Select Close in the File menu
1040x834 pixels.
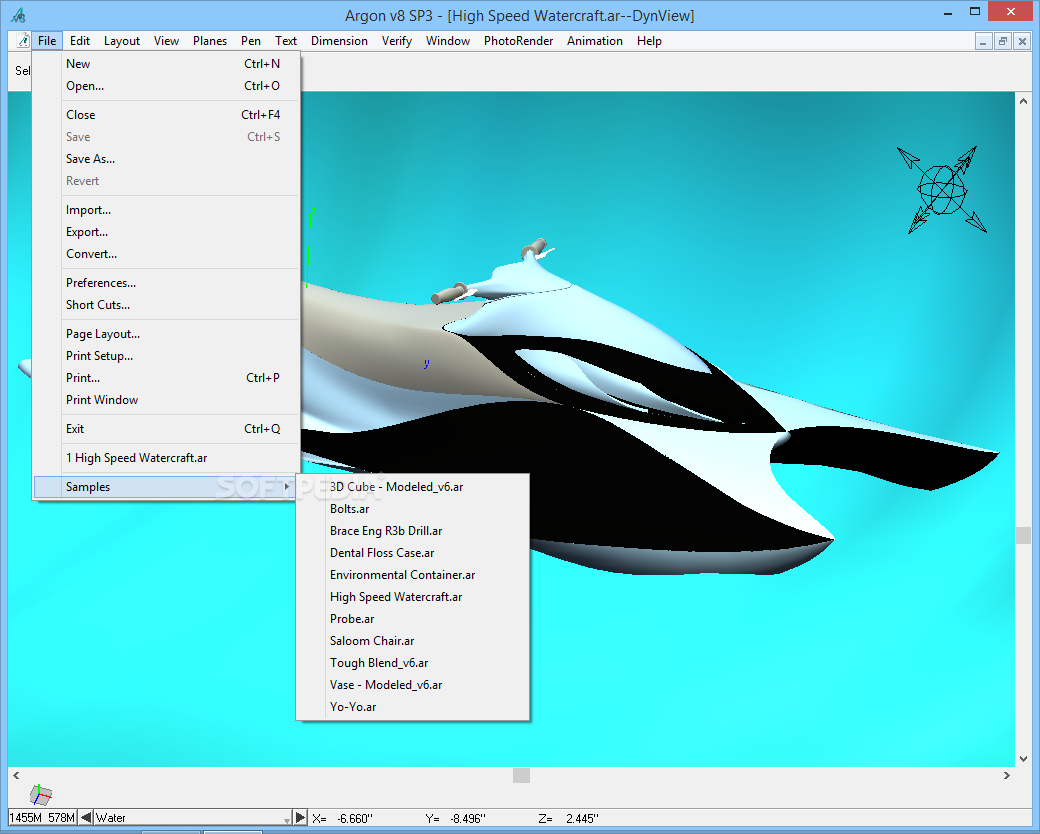[x=166, y=115]
